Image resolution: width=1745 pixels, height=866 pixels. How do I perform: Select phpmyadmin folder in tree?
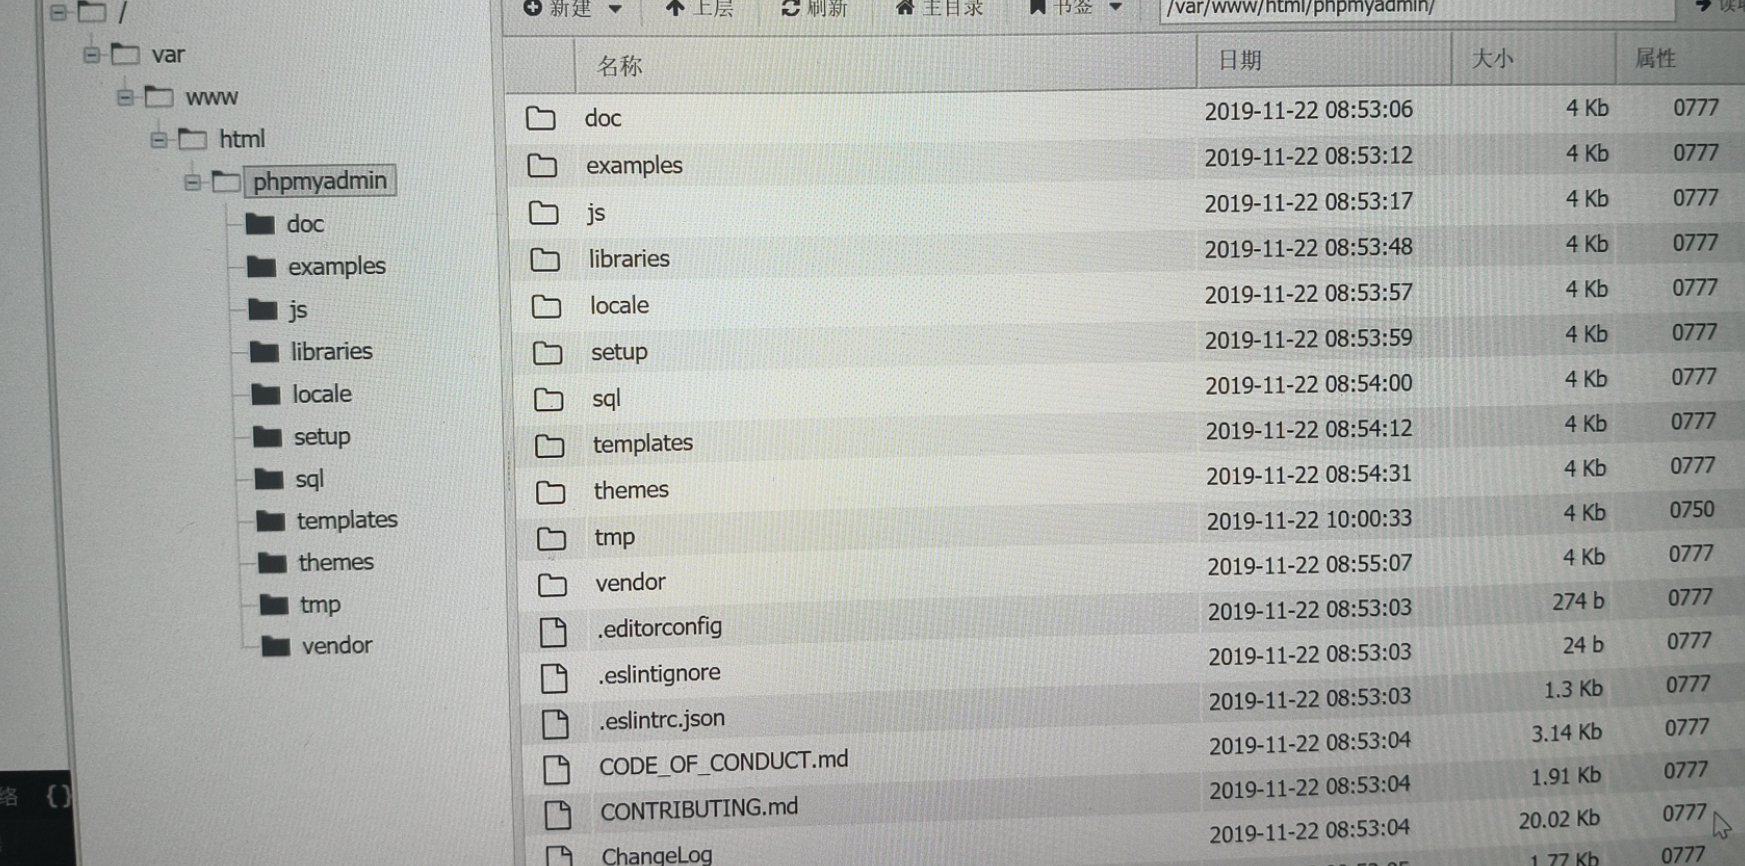tap(319, 181)
